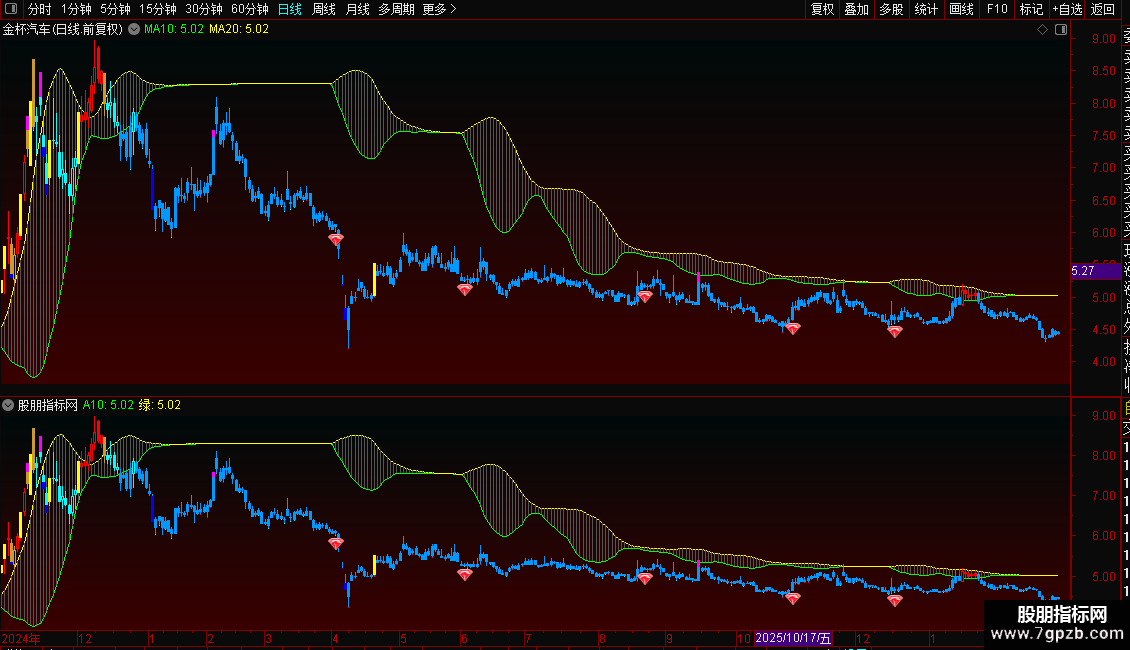Click the 叠加 overlay button
This screenshot has height=650, width=1130.
pyautogui.click(x=857, y=9)
